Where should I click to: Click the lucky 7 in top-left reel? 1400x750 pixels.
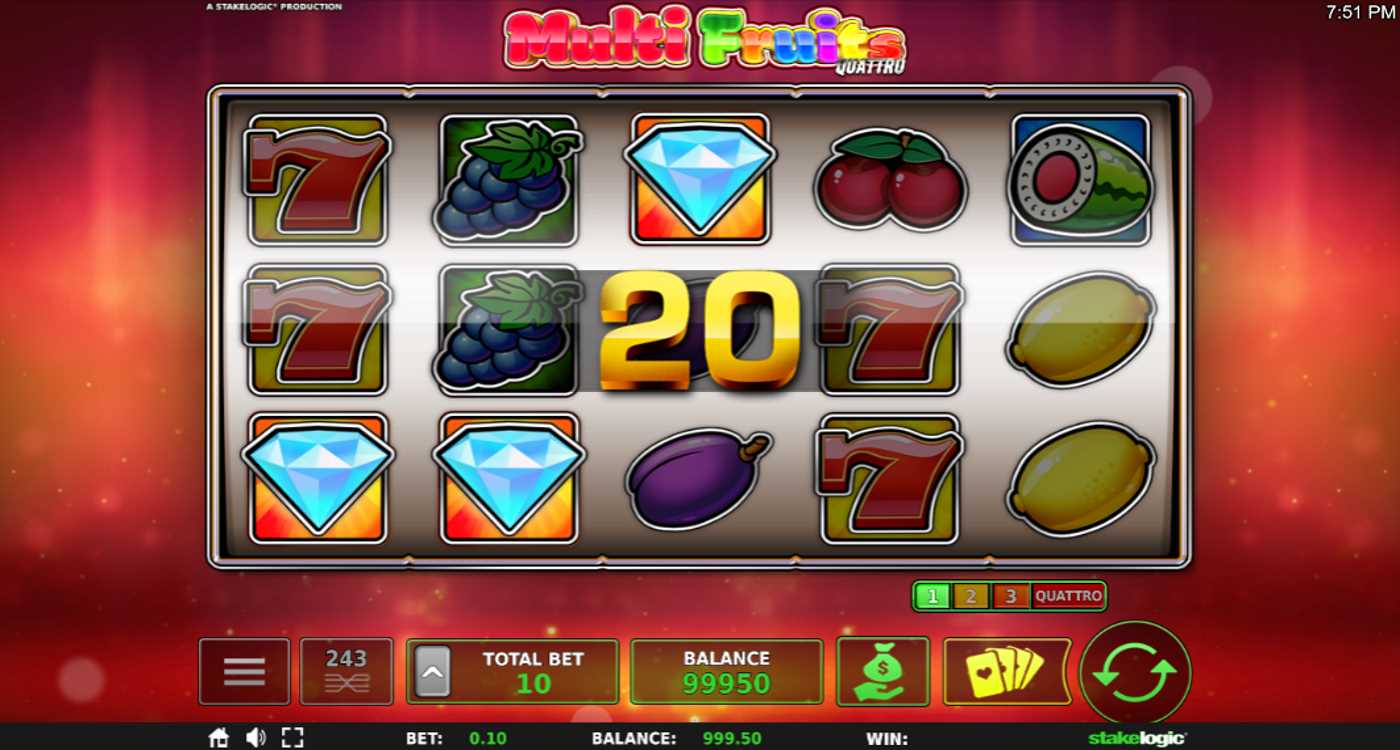click(x=317, y=180)
